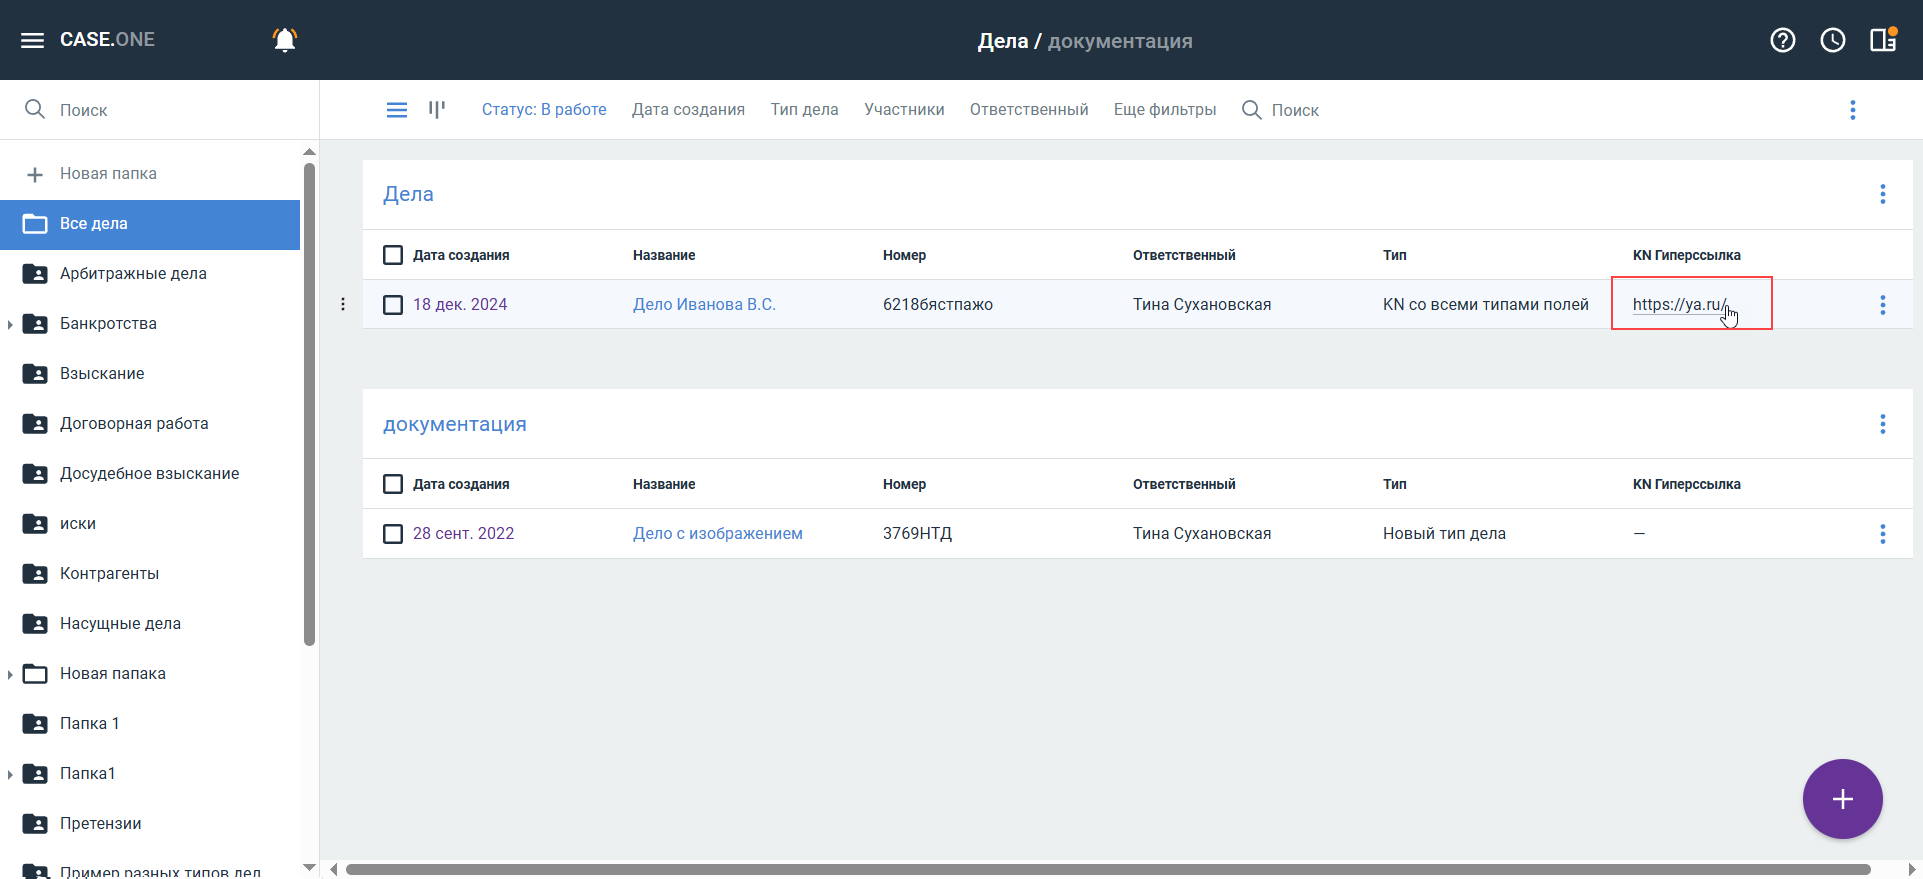
Task: Select all rows in Дела table
Action: click(x=393, y=255)
